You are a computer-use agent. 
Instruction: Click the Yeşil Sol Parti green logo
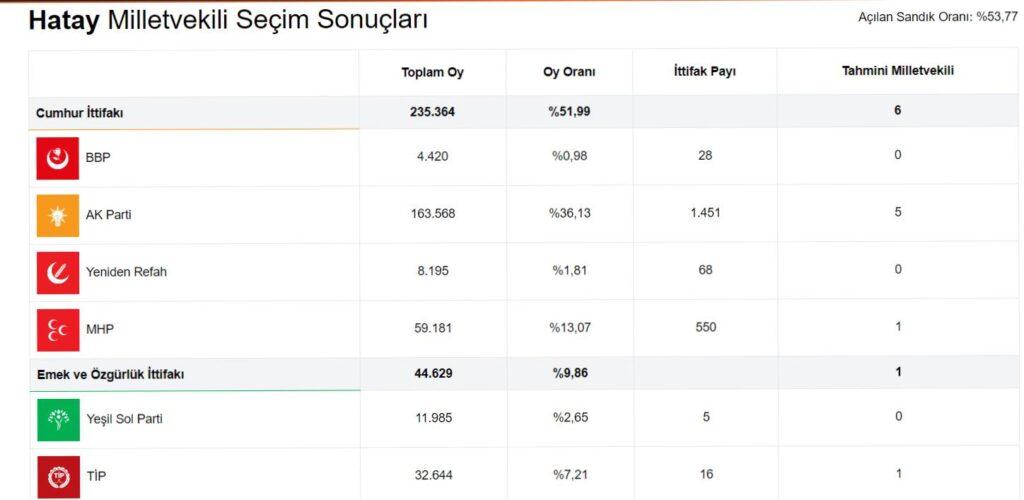click(x=57, y=419)
